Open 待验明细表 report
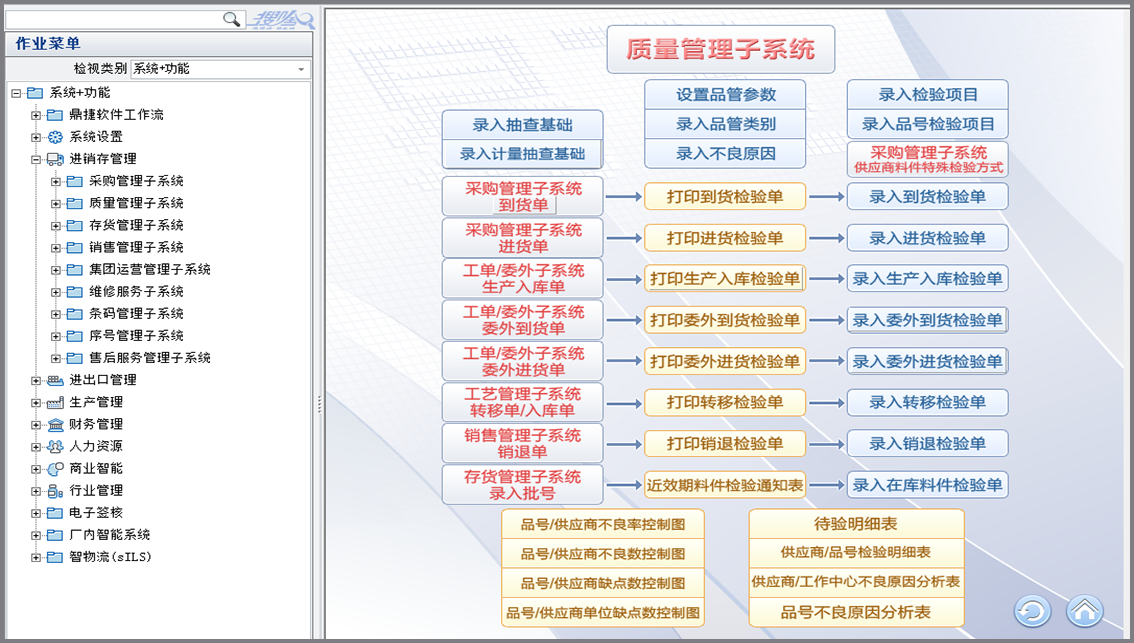Image resolution: width=1134 pixels, height=643 pixels. pos(856,524)
